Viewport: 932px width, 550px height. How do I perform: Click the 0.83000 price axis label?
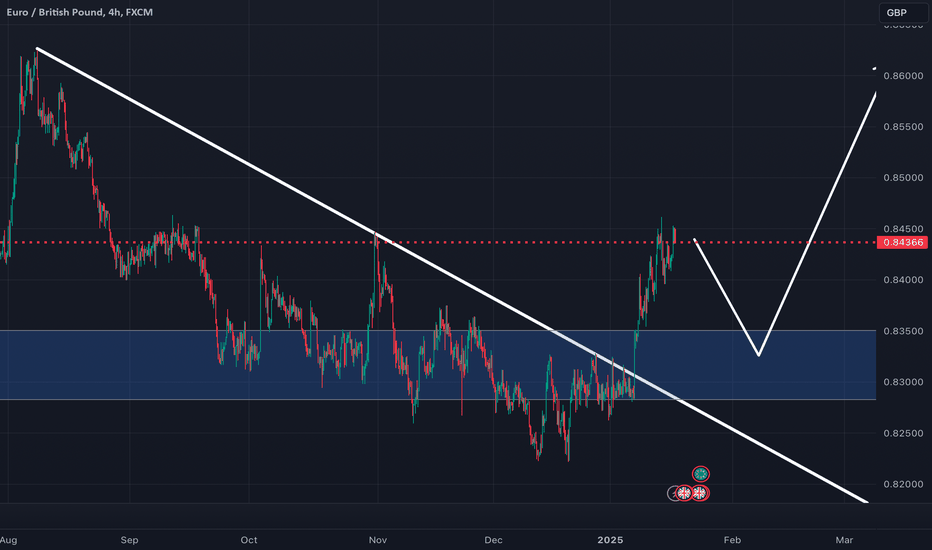903,382
